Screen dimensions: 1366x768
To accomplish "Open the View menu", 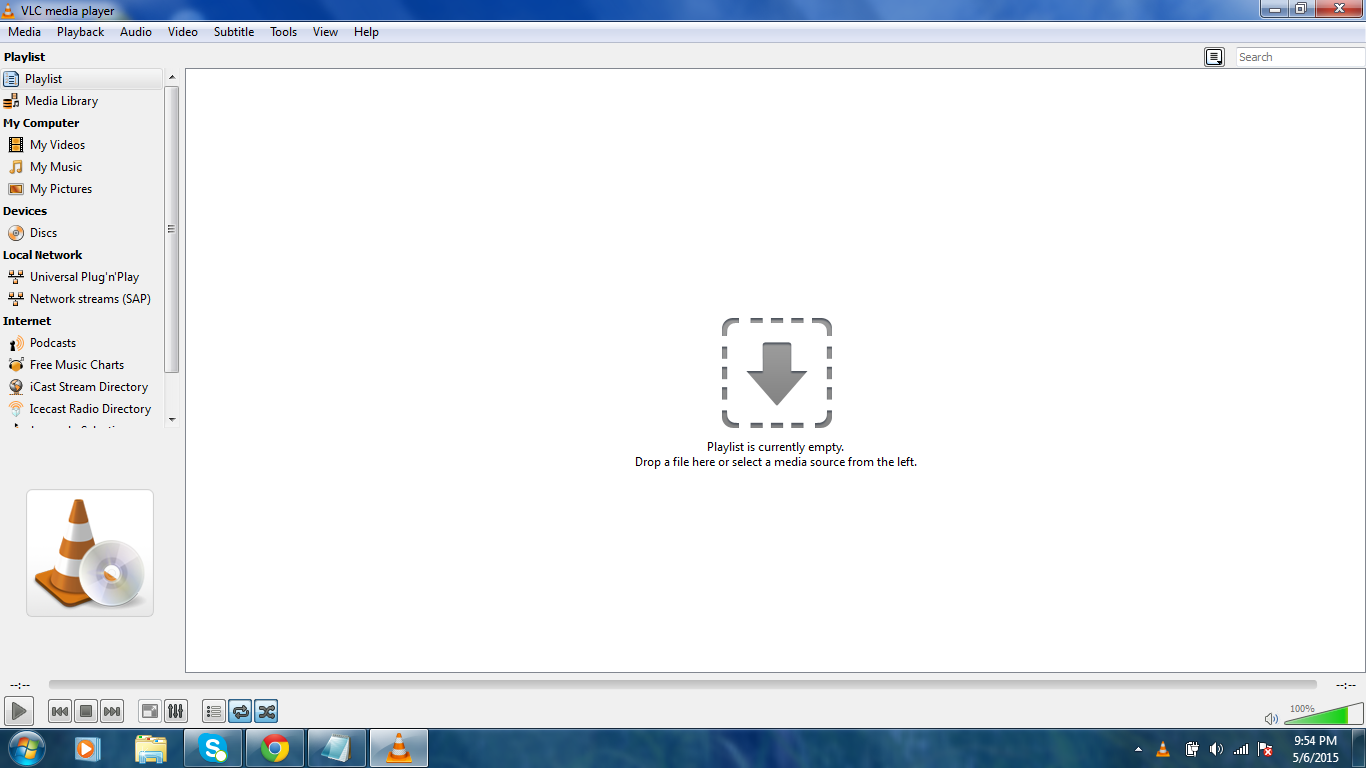I will tap(325, 32).
